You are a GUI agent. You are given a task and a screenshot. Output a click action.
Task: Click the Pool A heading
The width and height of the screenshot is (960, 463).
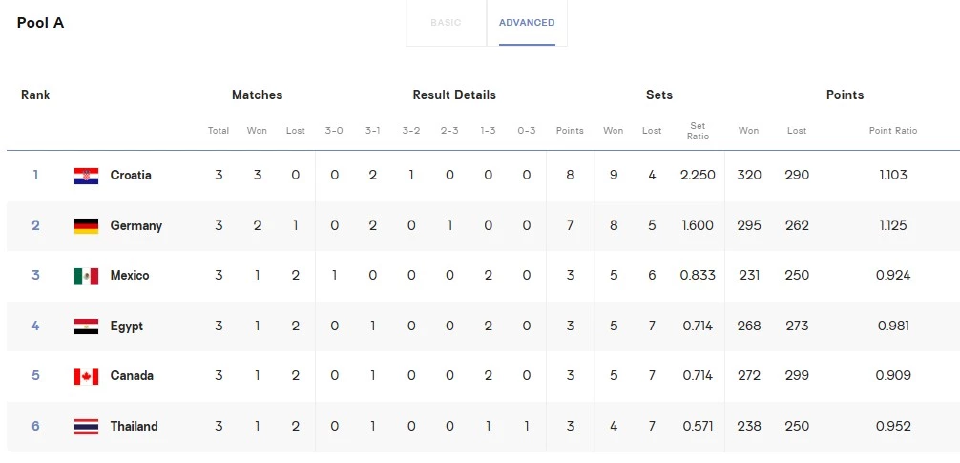pyautogui.click(x=40, y=23)
